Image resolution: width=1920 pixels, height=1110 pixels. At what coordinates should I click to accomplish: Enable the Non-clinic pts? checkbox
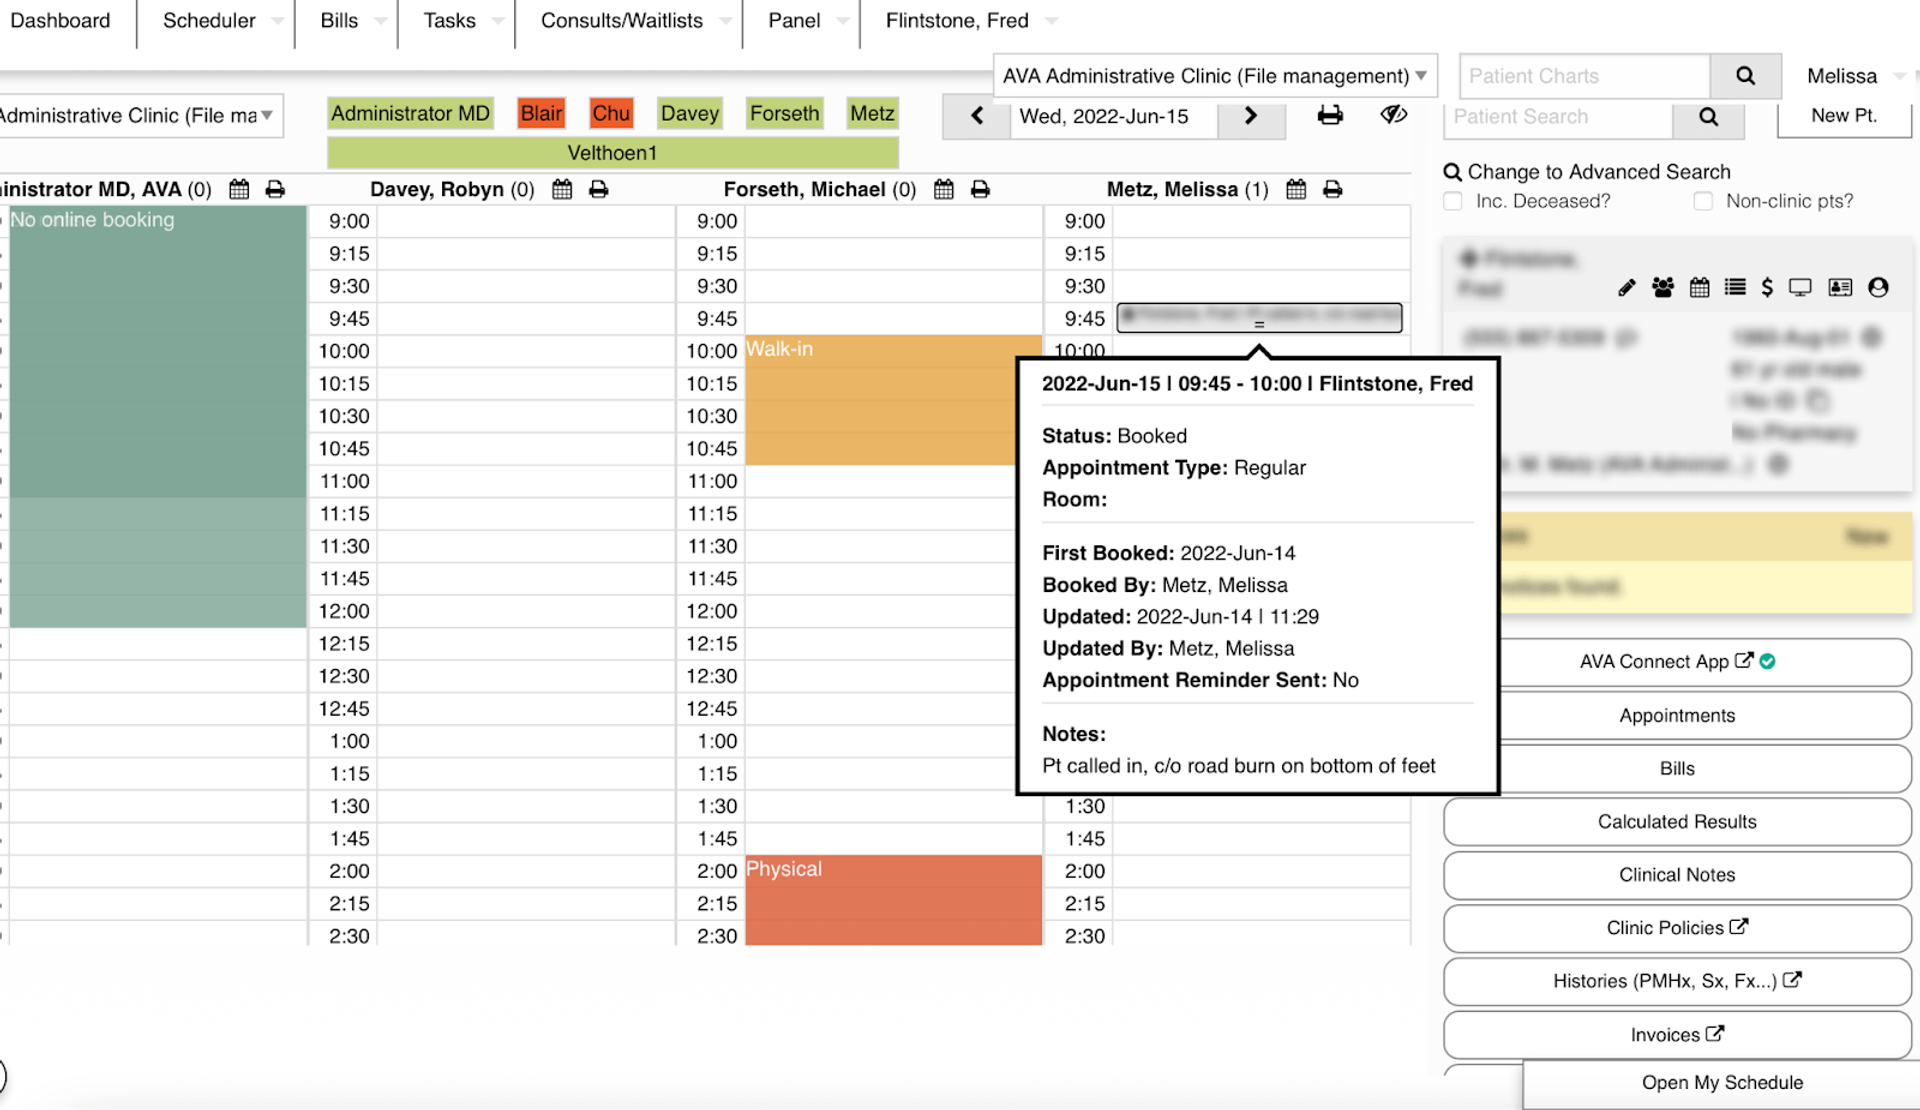click(x=1703, y=201)
